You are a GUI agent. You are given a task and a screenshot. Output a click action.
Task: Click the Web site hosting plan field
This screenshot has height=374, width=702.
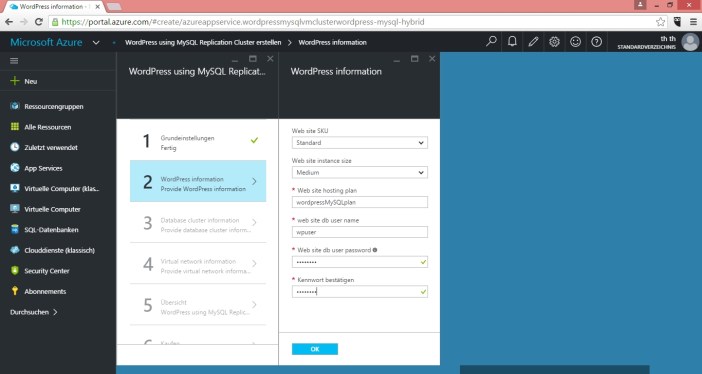(x=360, y=202)
